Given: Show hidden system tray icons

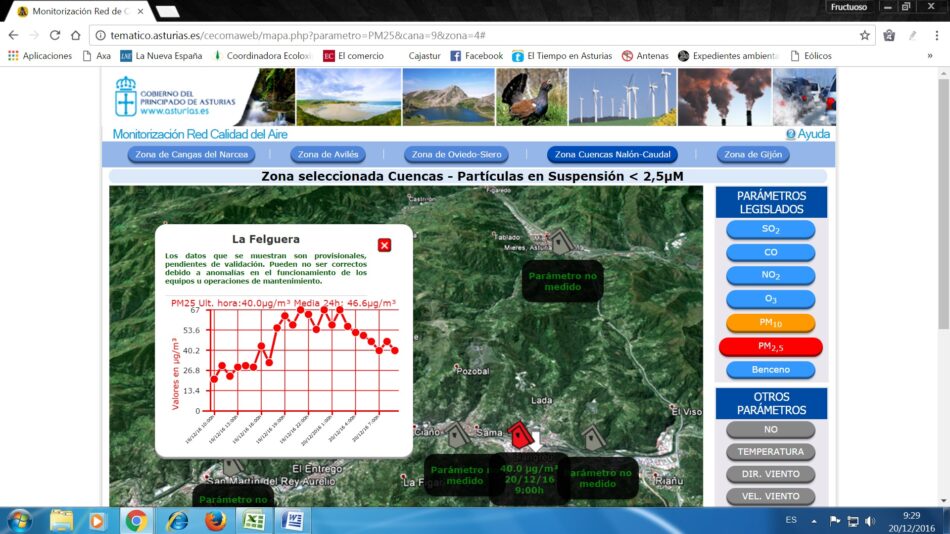Looking at the screenshot, I should 814,521.
